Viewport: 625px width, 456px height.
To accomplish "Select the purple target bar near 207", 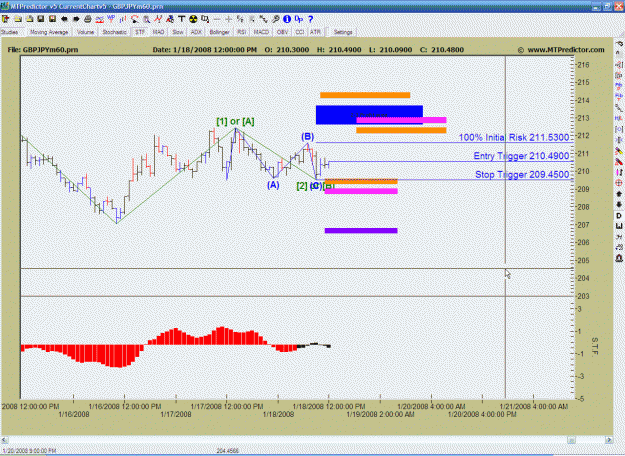I will point(361,230).
